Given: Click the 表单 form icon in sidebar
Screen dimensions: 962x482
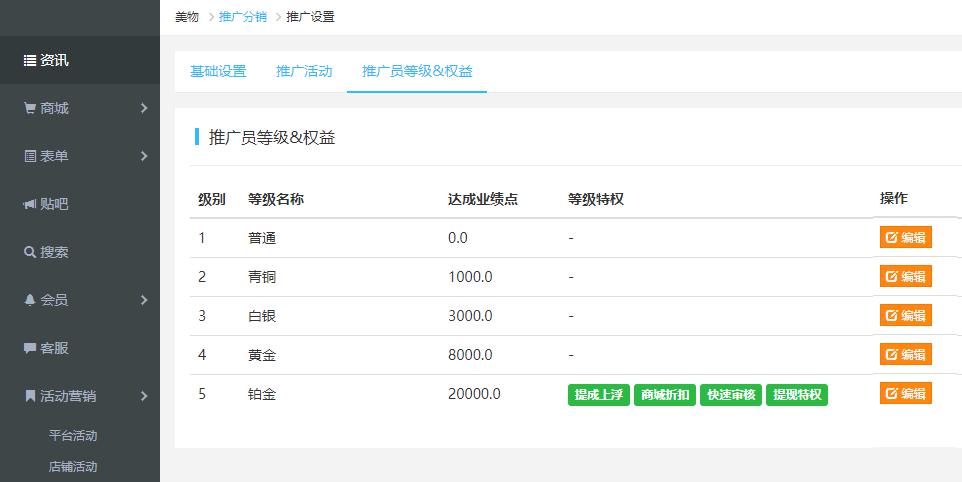Looking at the screenshot, I should tap(30, 156).
